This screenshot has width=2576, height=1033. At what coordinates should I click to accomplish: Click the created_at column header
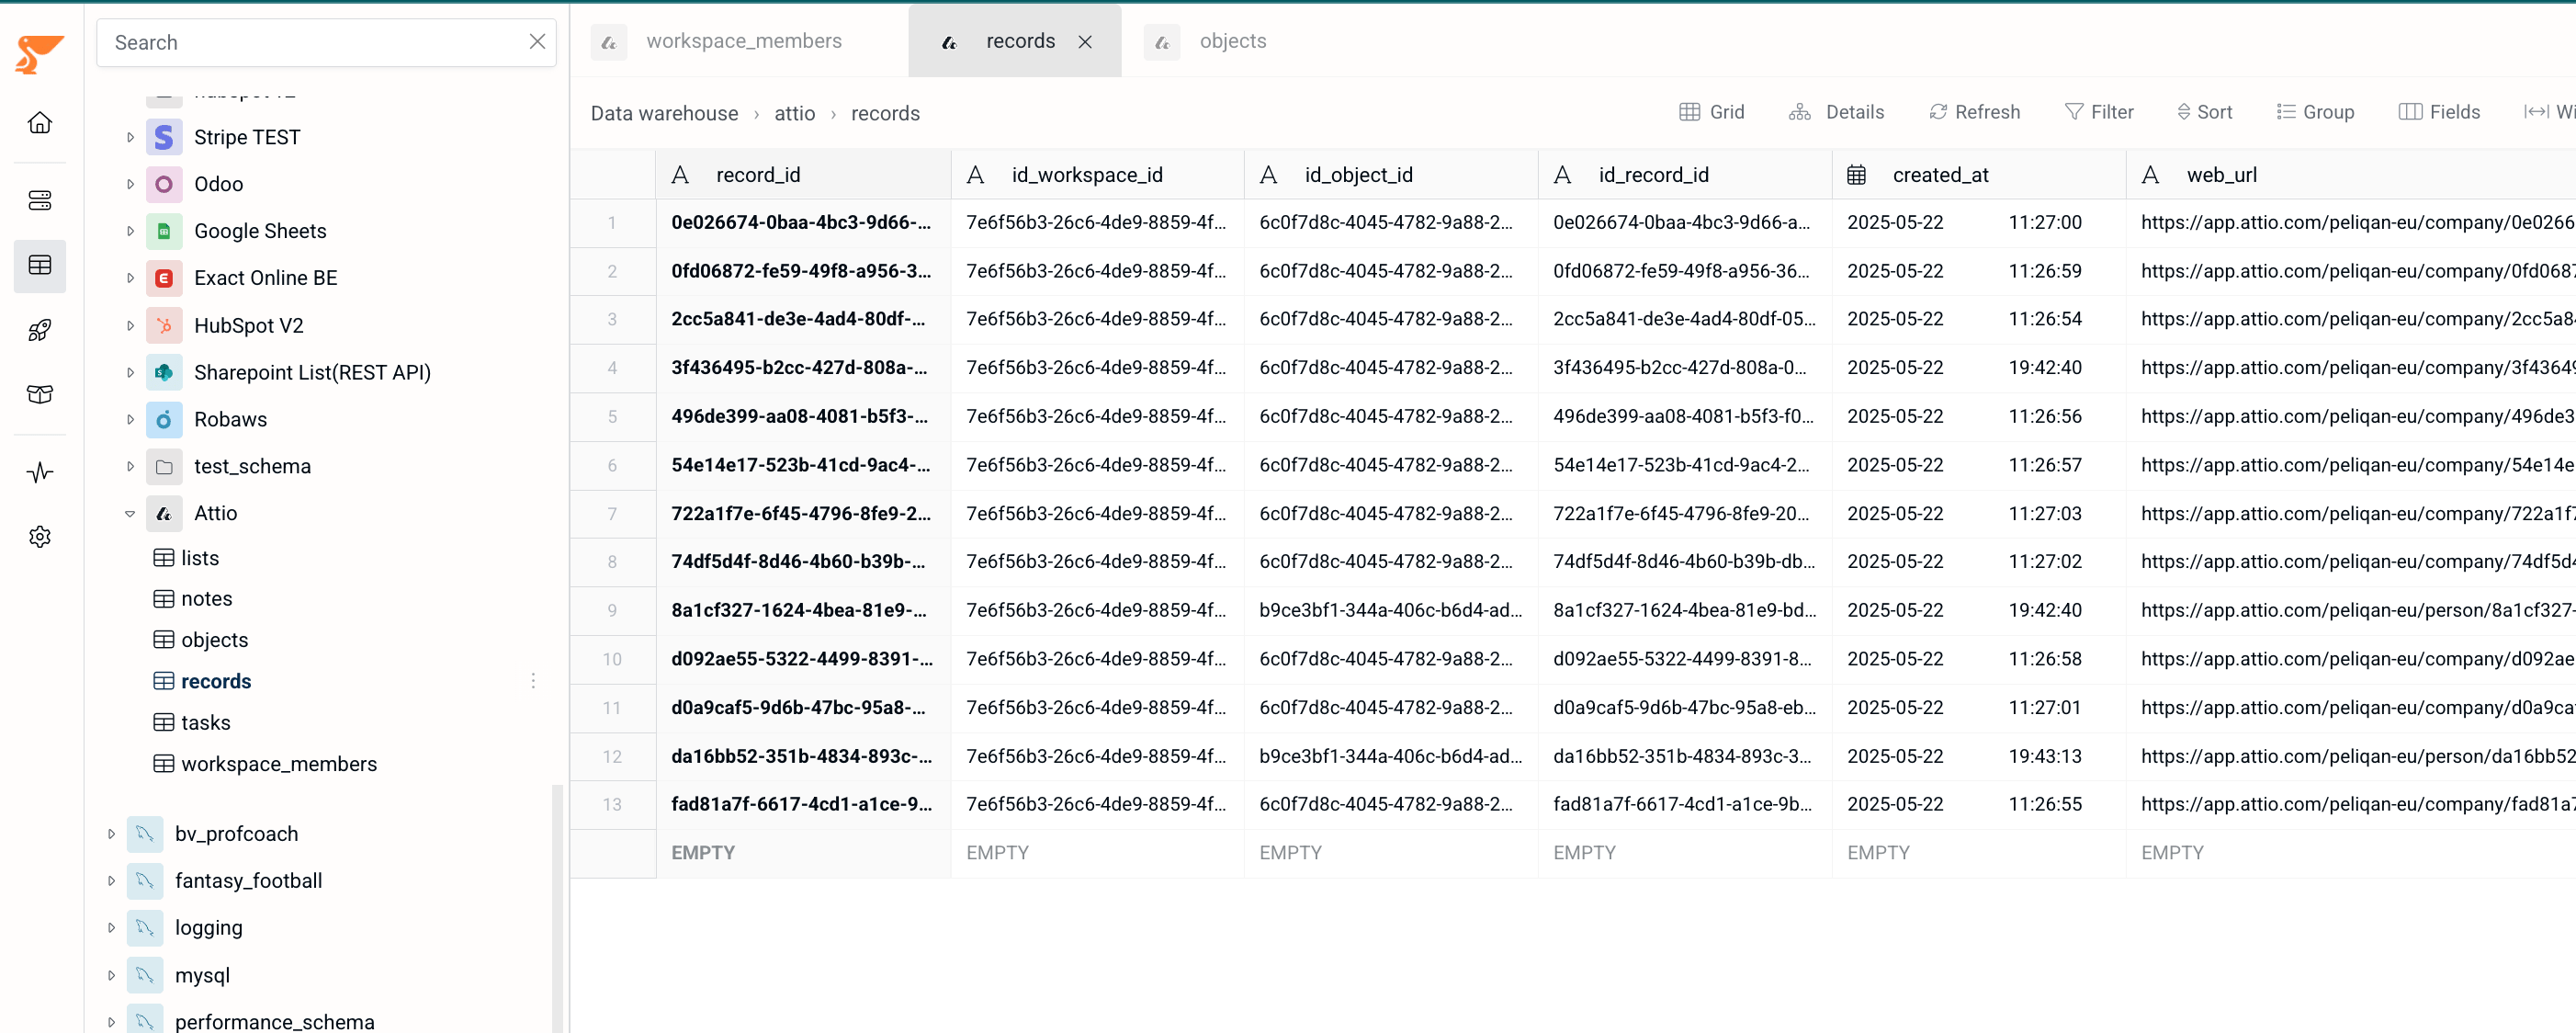(1978, 175)
